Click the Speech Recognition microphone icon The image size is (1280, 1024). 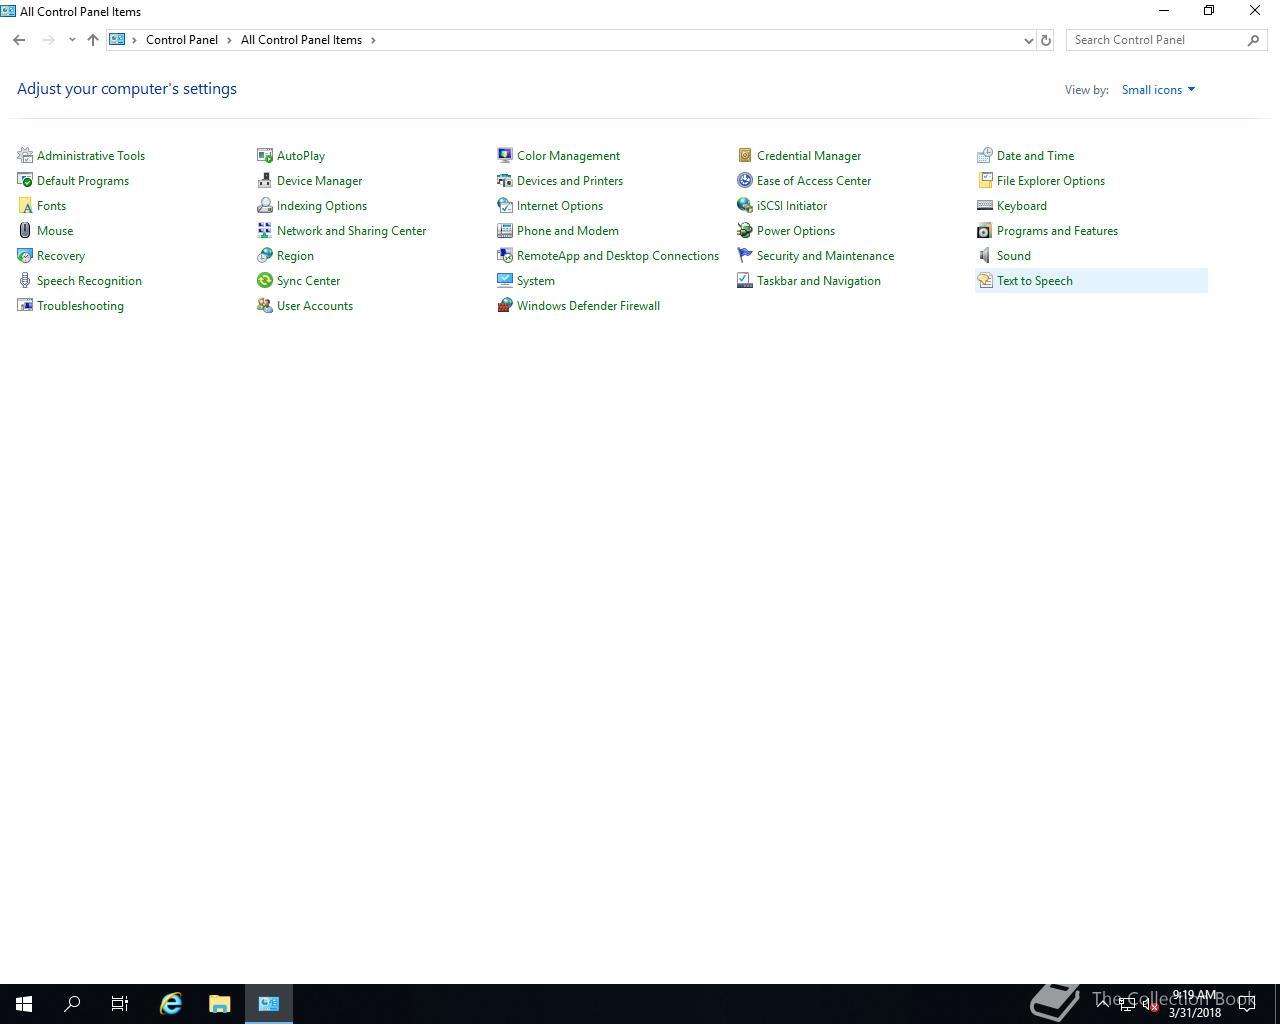coord(25,280)
